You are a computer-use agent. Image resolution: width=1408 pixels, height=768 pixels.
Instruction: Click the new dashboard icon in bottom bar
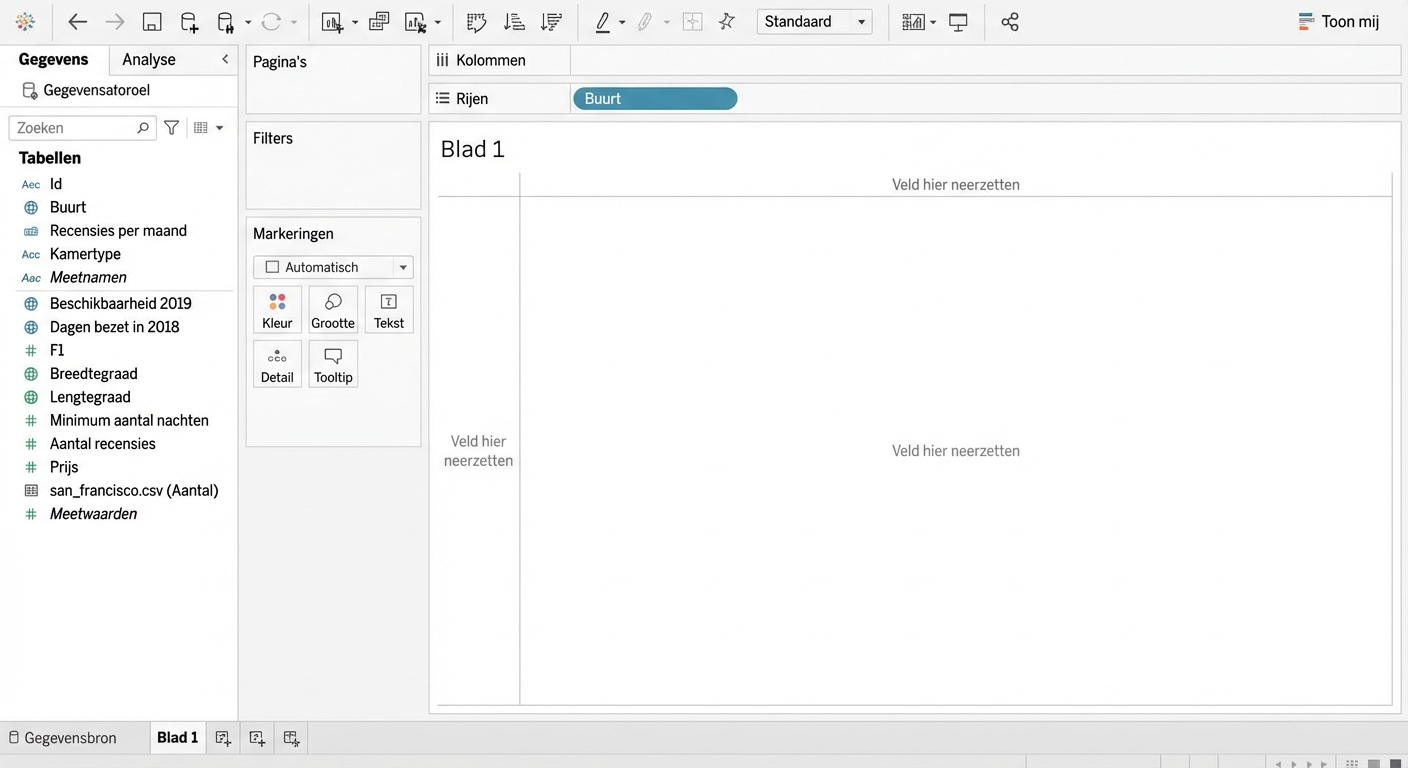pyautogui.click(x=257, y=738)
